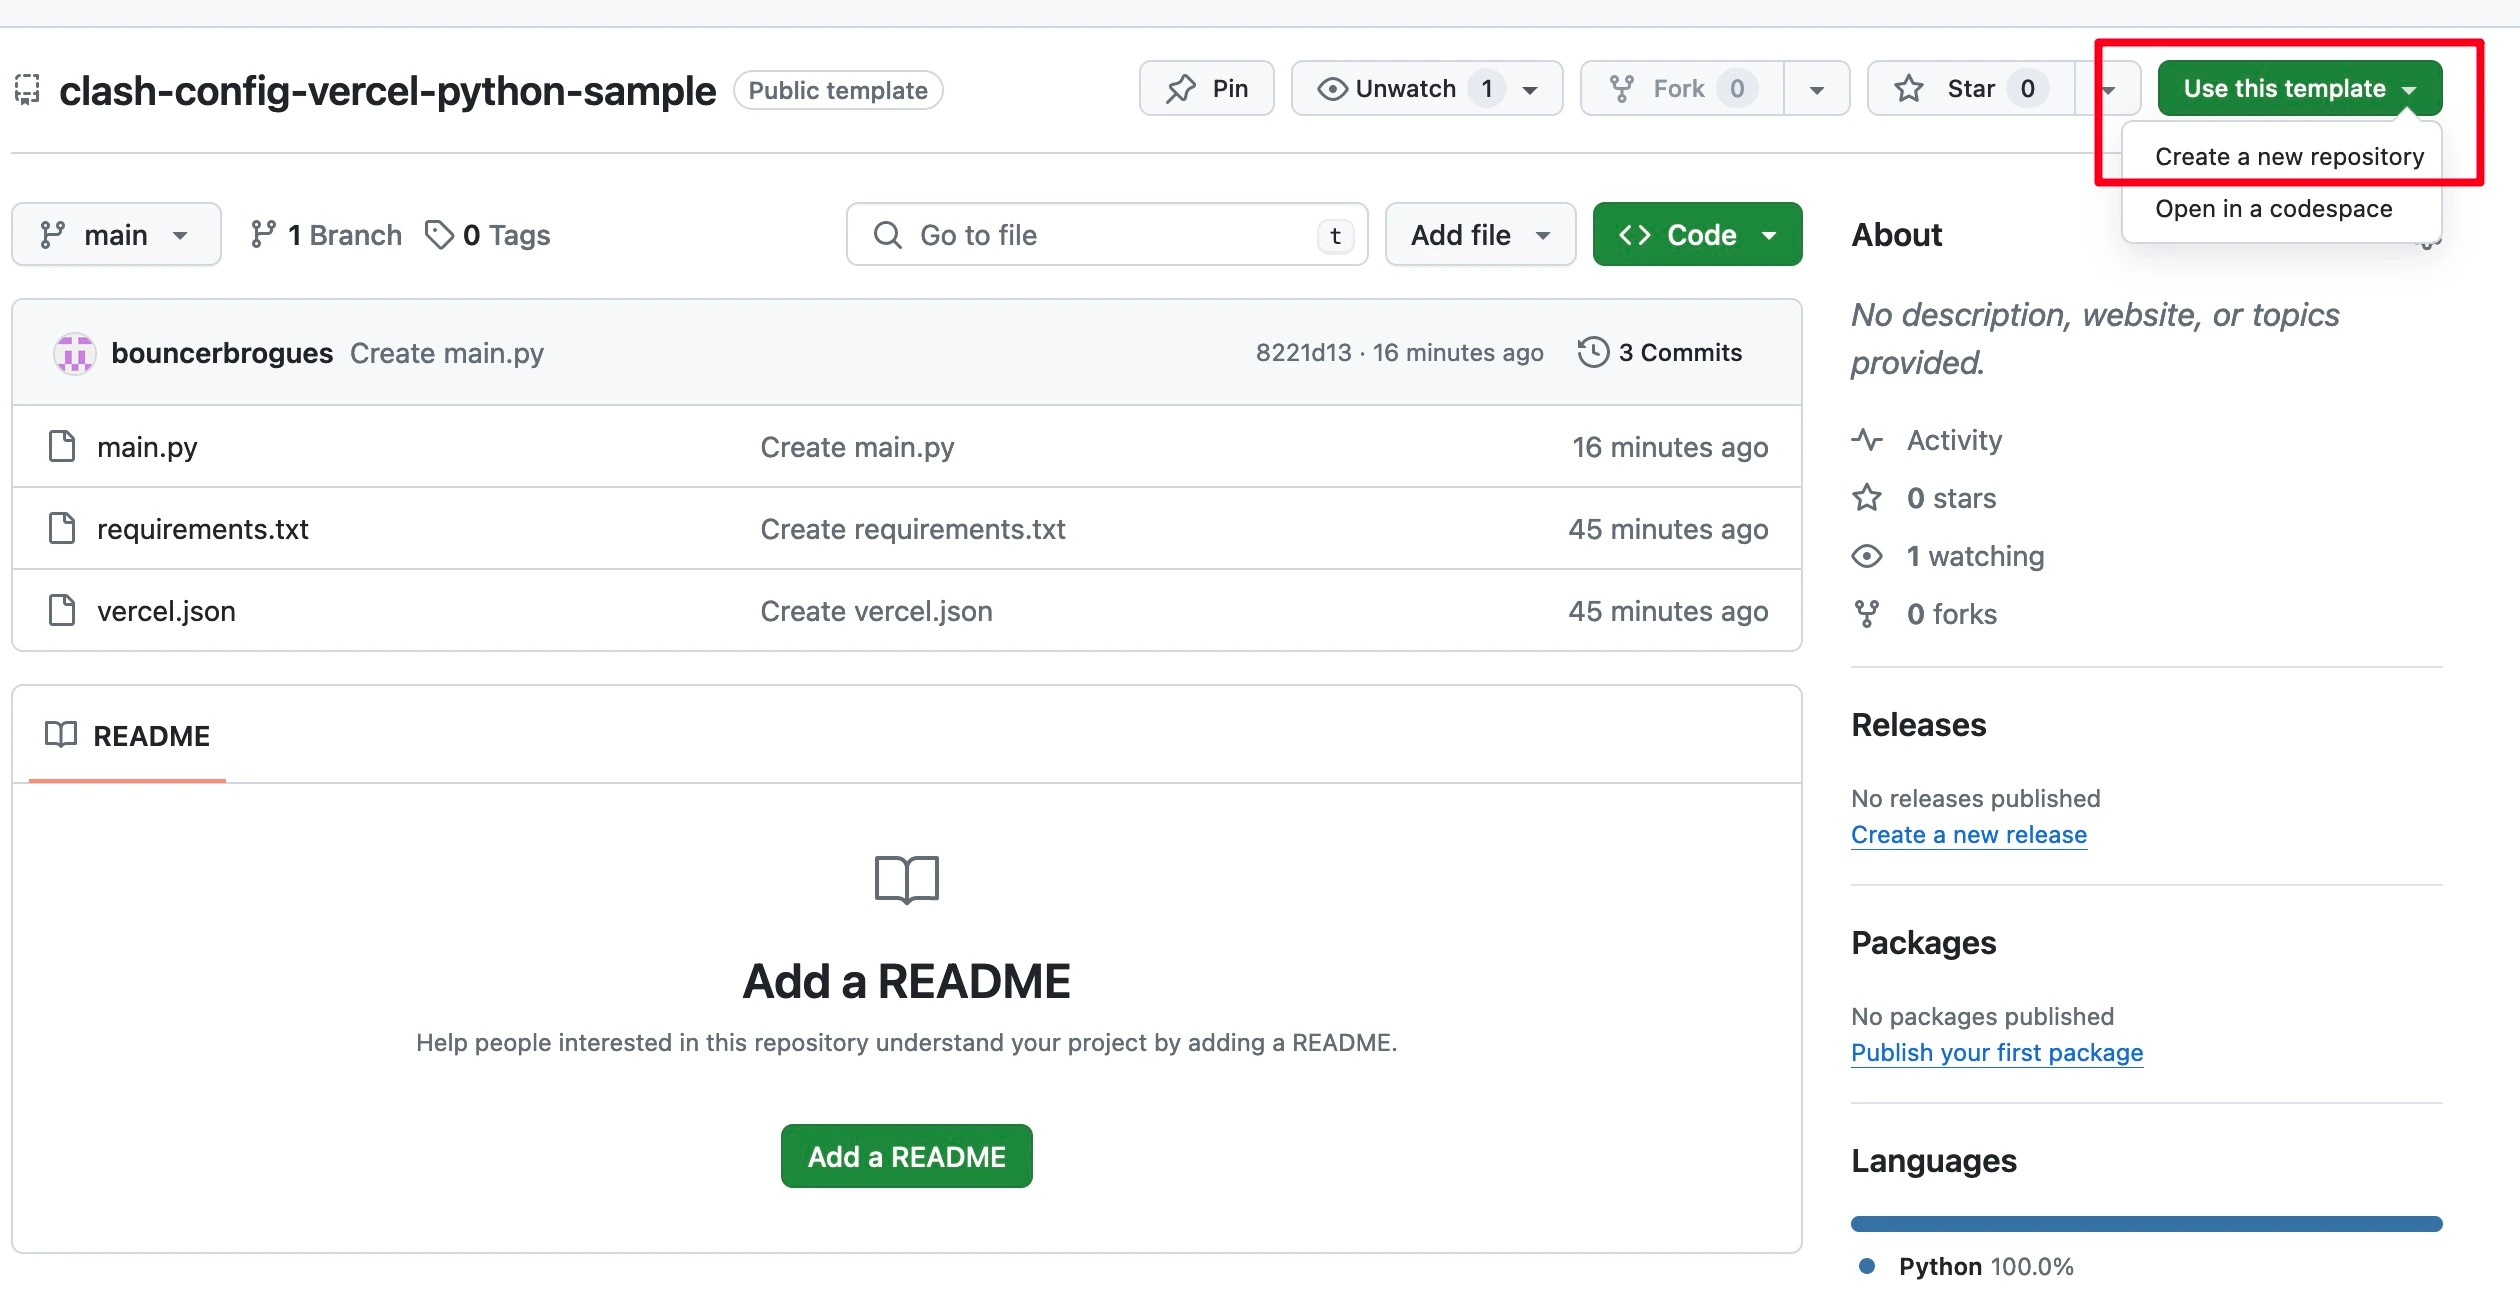Open the Add file dropdown
The width and height of the screenshot is (2520, 1314).
pos(1480,235)
